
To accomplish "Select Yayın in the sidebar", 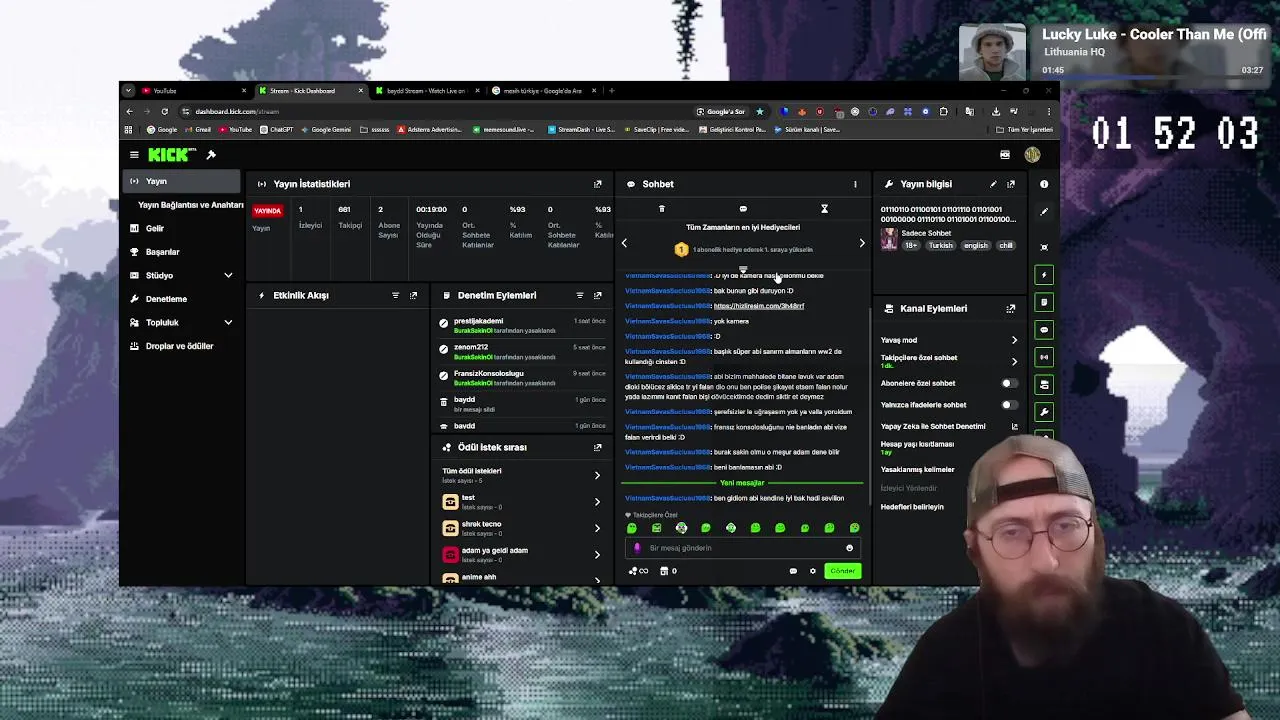I will point(182,181).
